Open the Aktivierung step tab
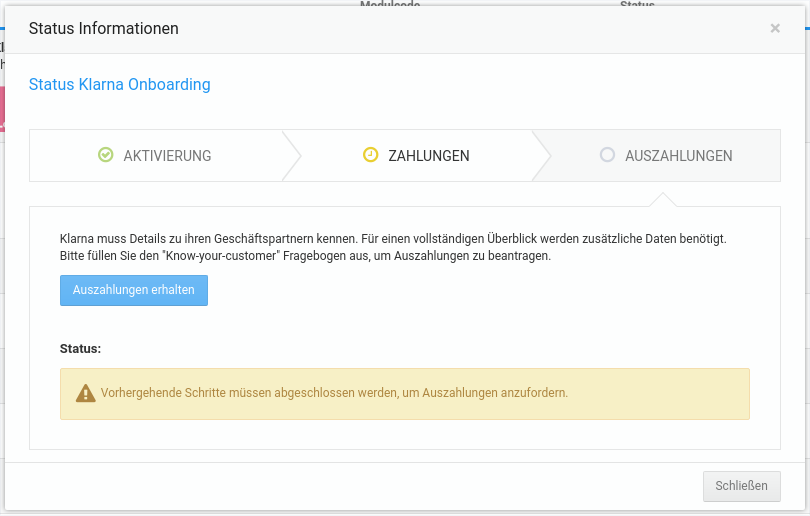 [156, 155]
